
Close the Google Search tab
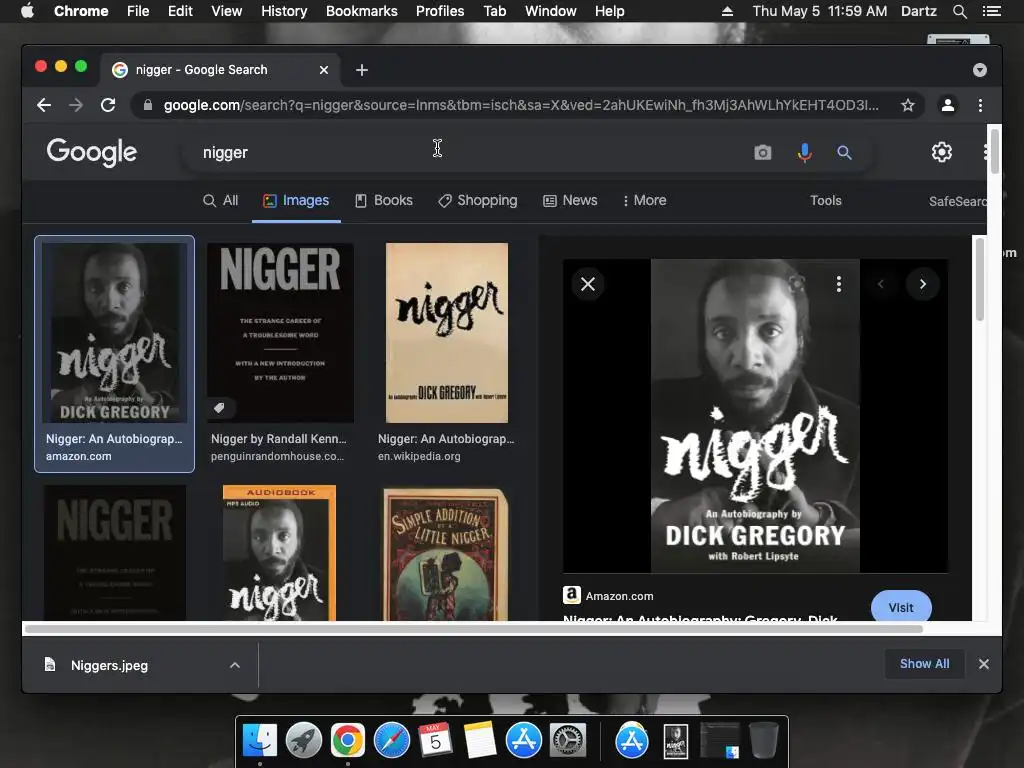(x=324, y=70)
